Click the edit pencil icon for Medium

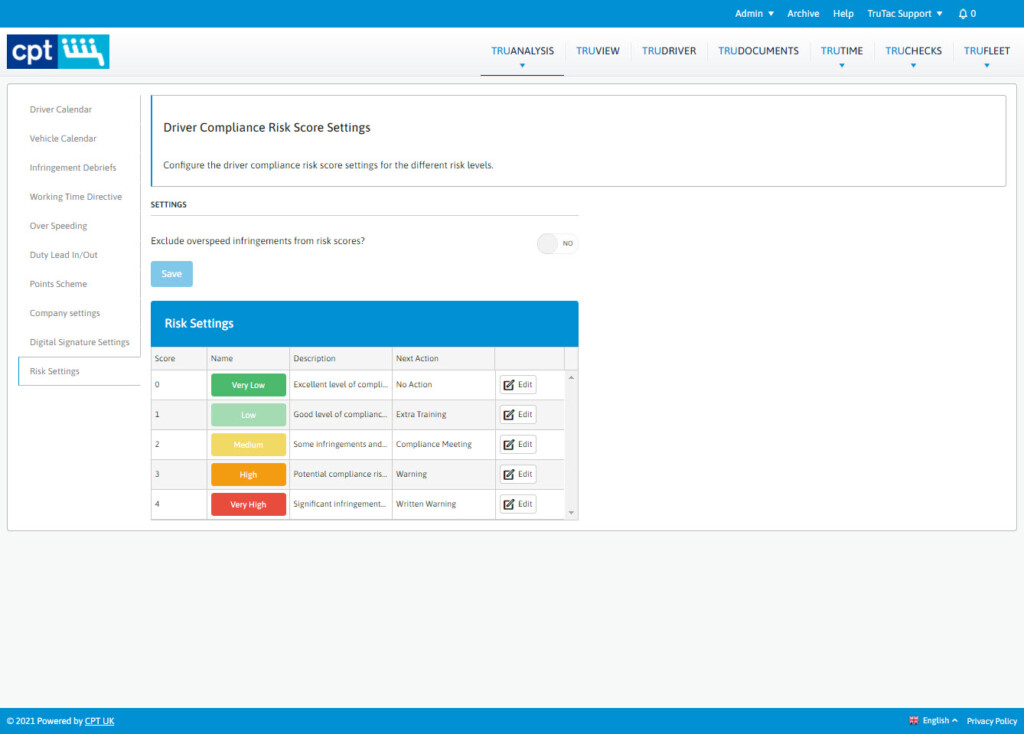[510, 444]
